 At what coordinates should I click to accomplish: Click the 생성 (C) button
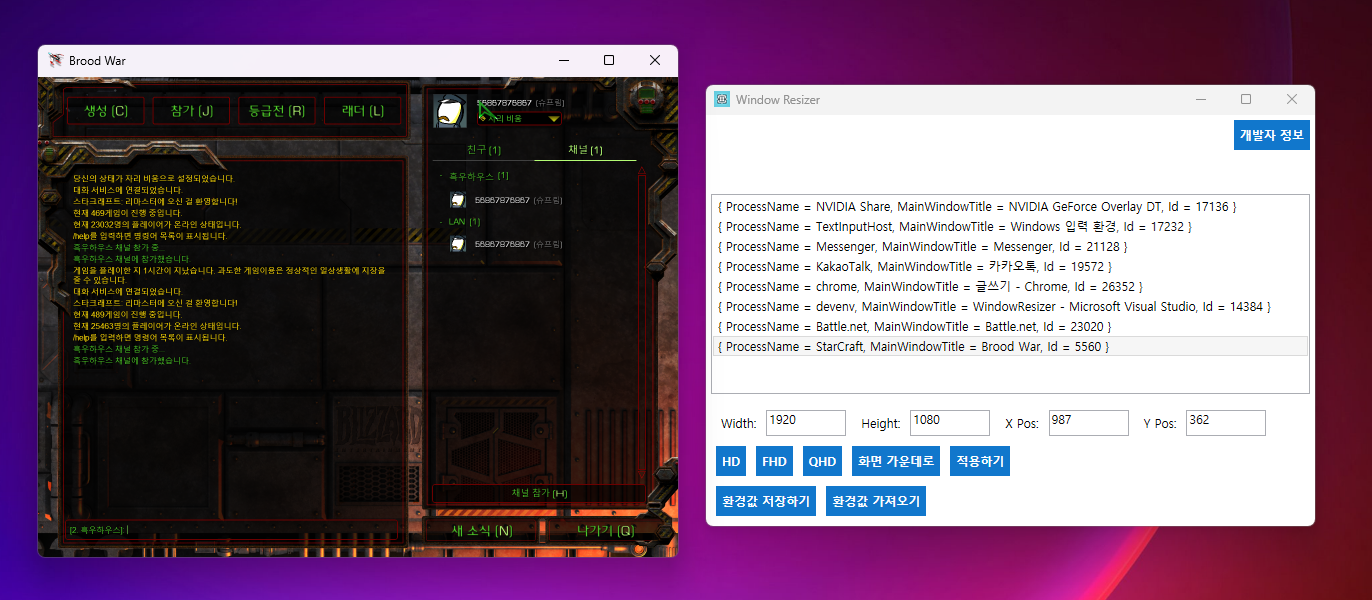tap(106, 111)
